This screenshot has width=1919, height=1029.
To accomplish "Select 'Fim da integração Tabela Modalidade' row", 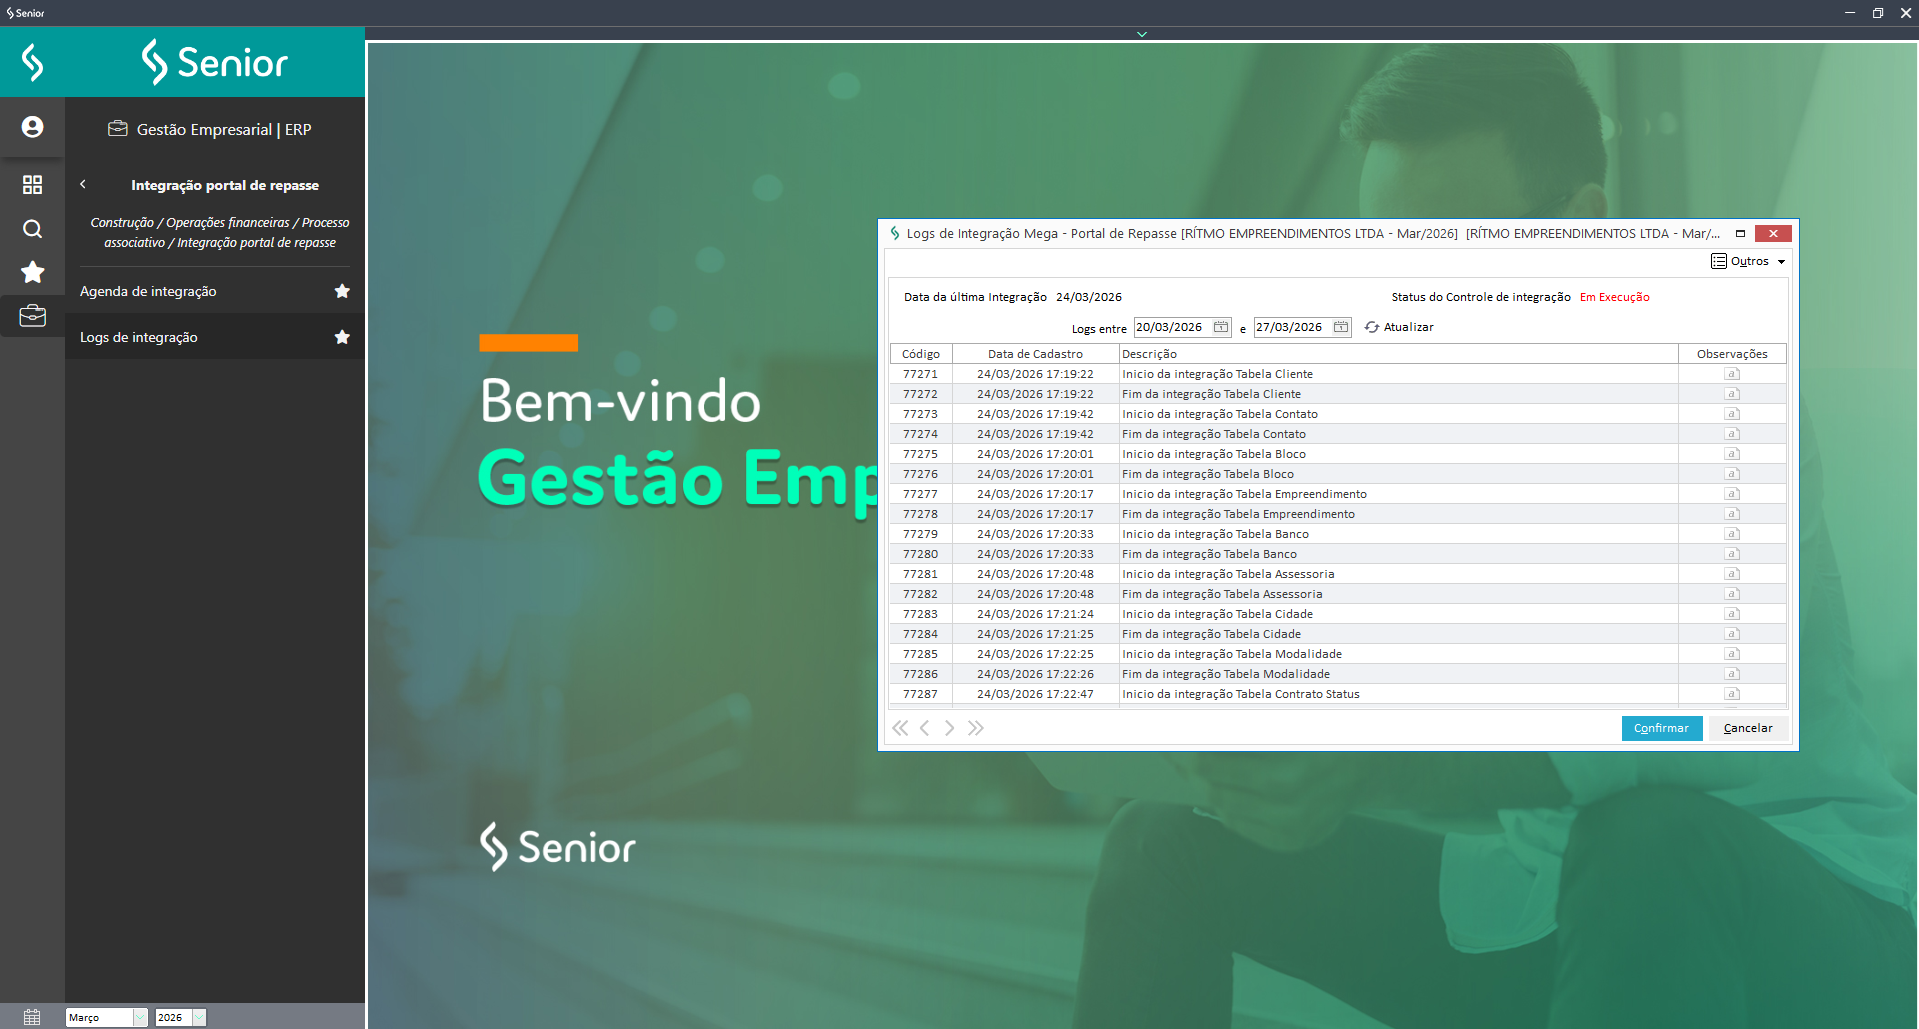I will pyautogui.click(x=1338, y=674).
